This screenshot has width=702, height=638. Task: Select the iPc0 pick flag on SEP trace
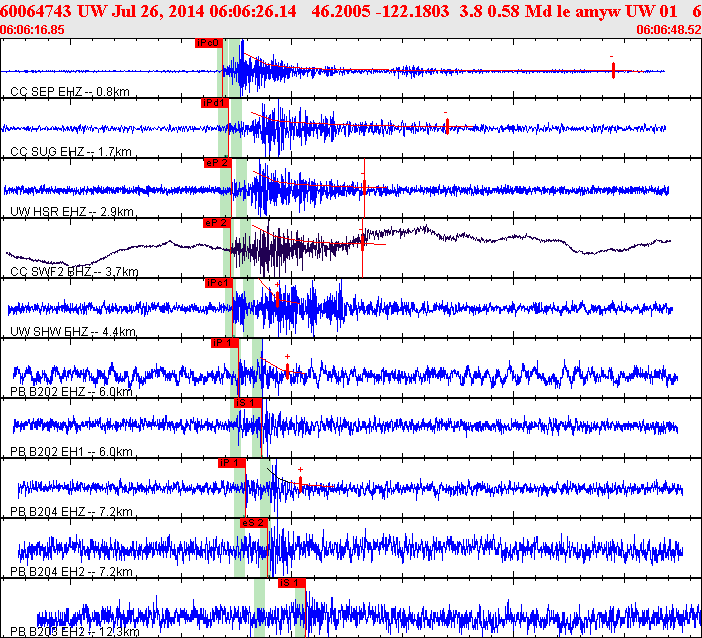209,43
